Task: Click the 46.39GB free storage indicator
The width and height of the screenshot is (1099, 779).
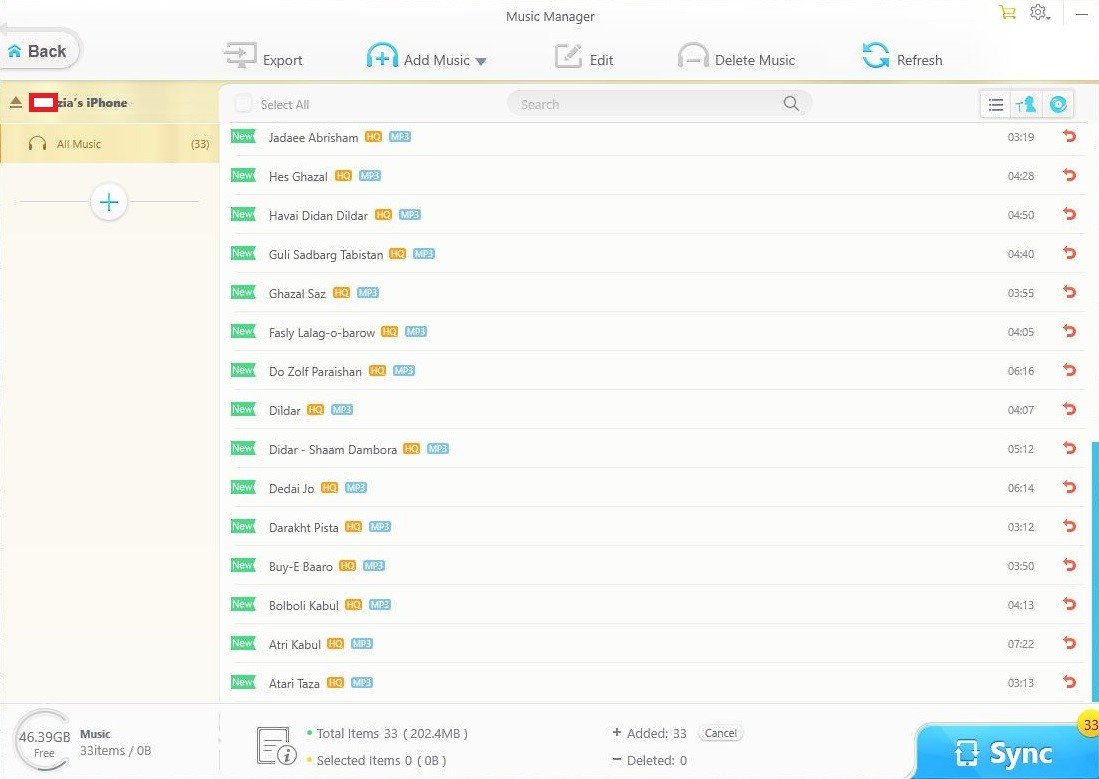Action: (x=43, y=742)
